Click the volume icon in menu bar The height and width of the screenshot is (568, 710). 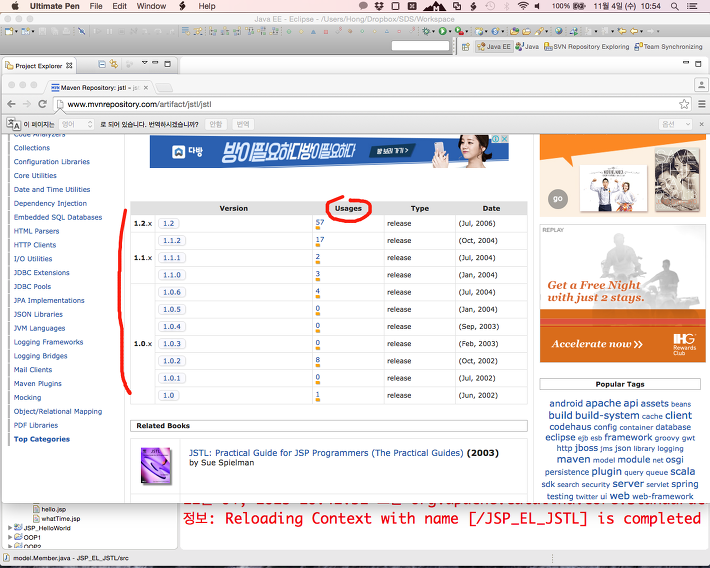pyautogui.click(x=537, y=6)
